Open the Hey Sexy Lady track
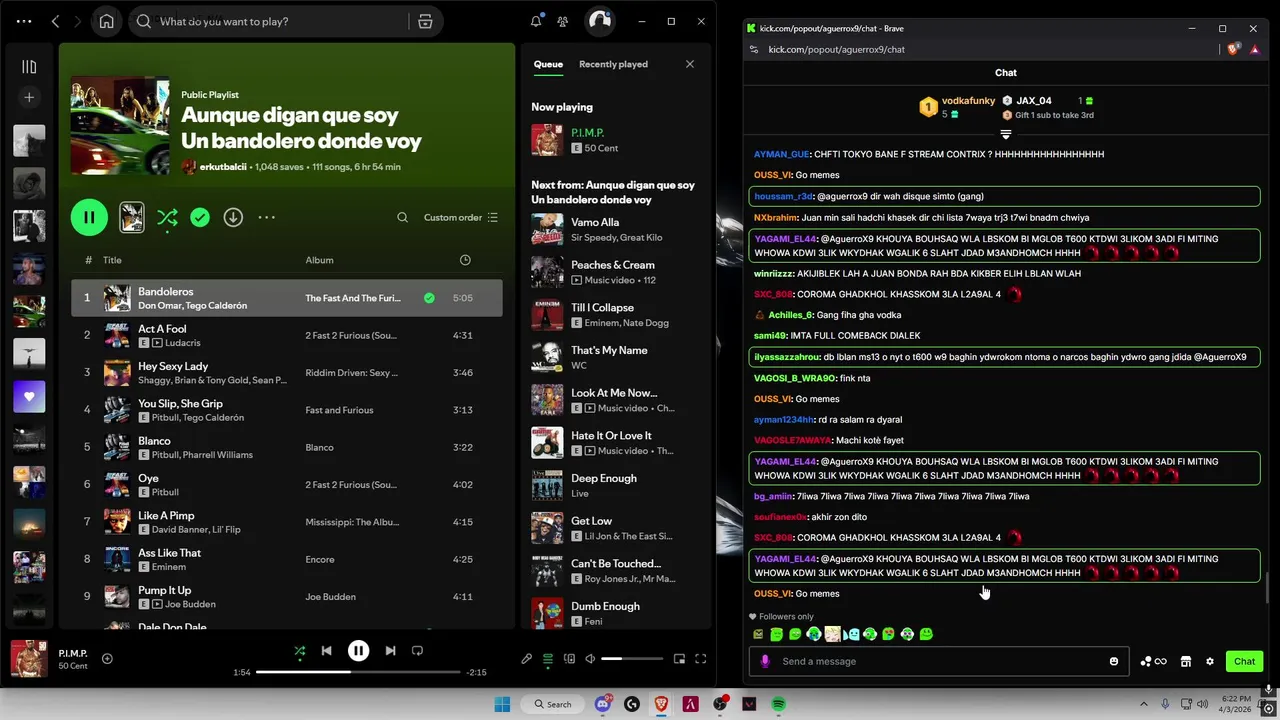Viewport: 1280px width, 720px height. [x=173, y=366]
